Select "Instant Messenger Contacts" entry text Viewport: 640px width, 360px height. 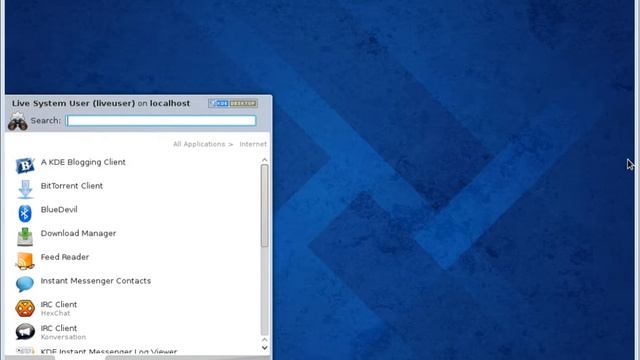coord(96,281)
